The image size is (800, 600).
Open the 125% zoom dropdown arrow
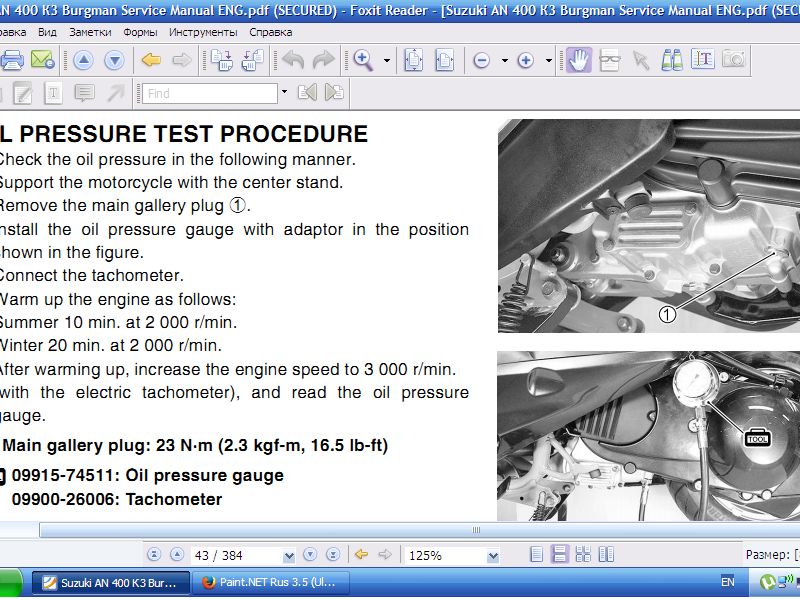pos(493,556)
